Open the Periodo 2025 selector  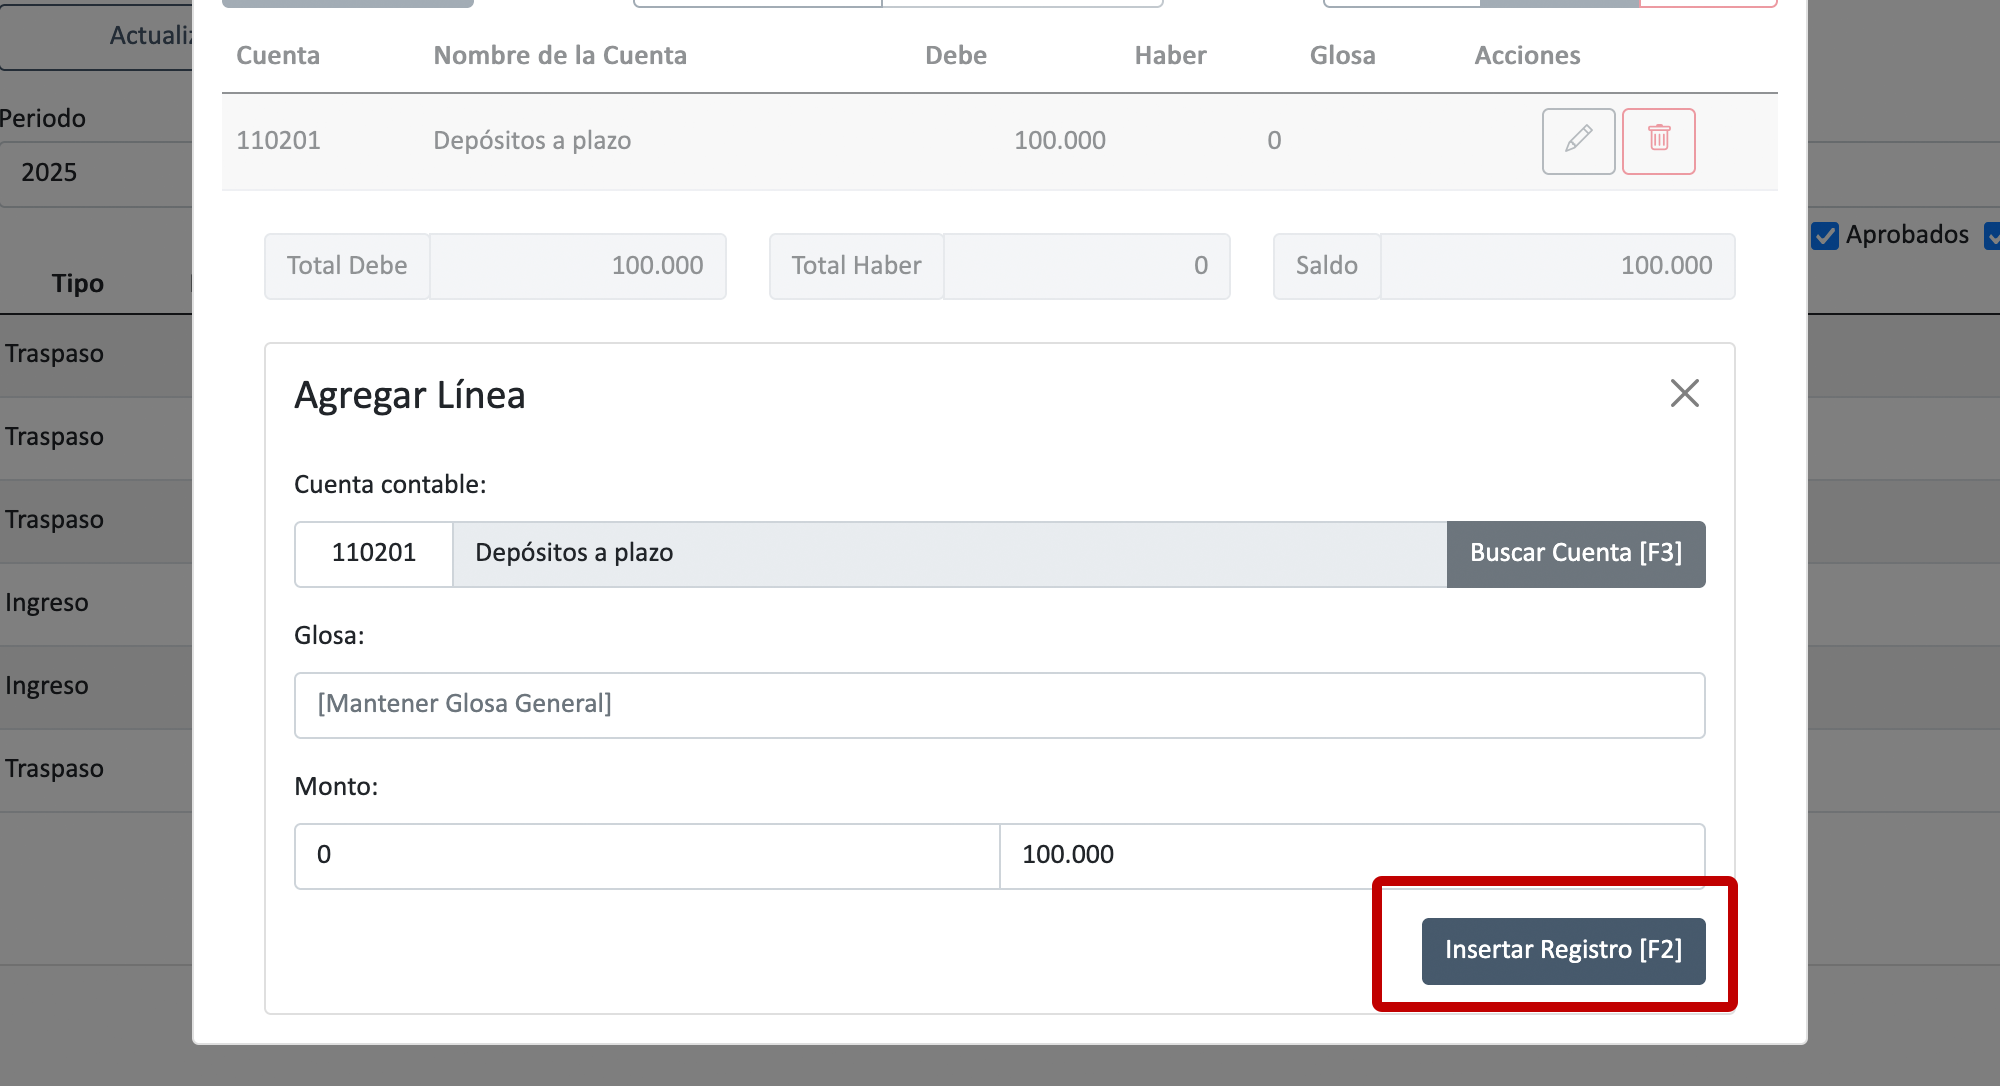click(x=96, y=173)
